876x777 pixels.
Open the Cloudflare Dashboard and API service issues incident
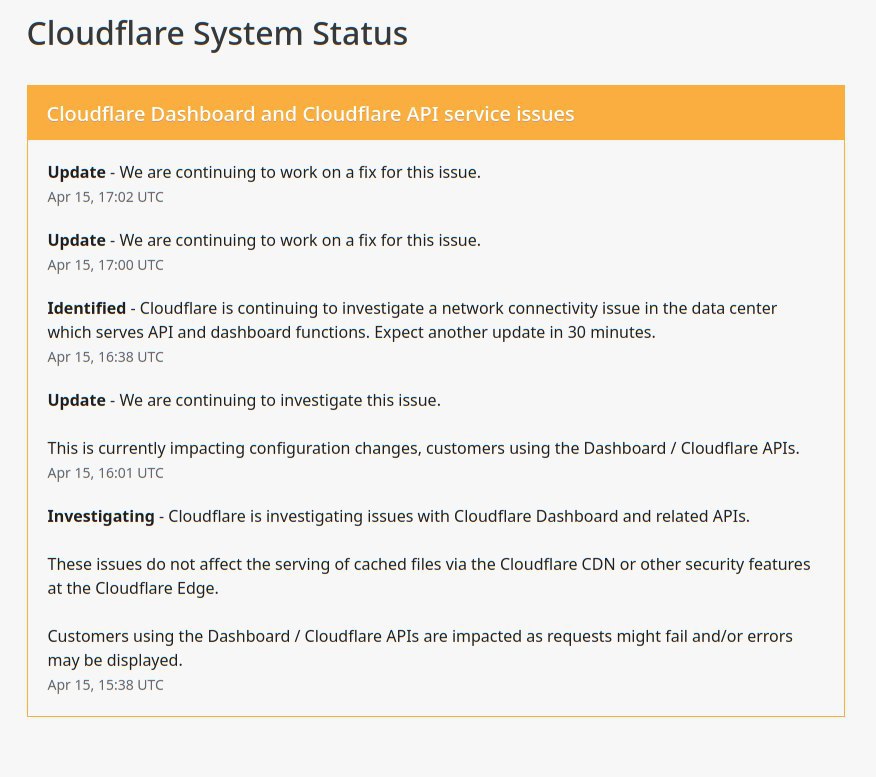coord(310,114)
